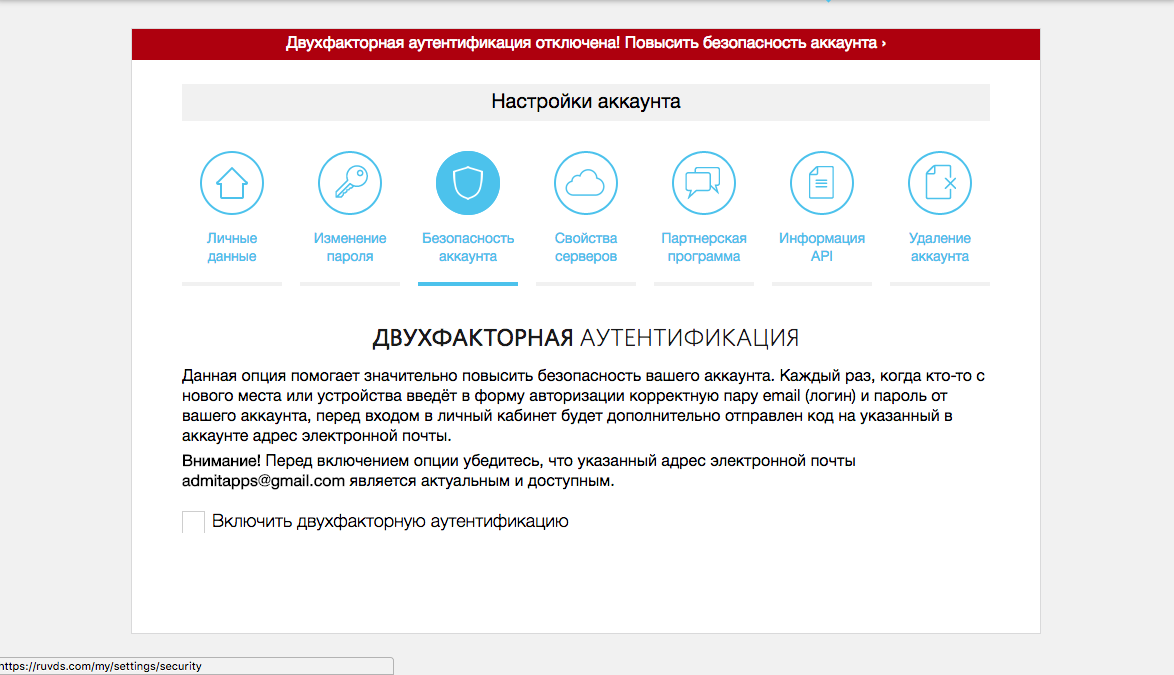Select the shield icon for Безопасность аккаунта
The image size is (1174, 675).
pos(467,182)
